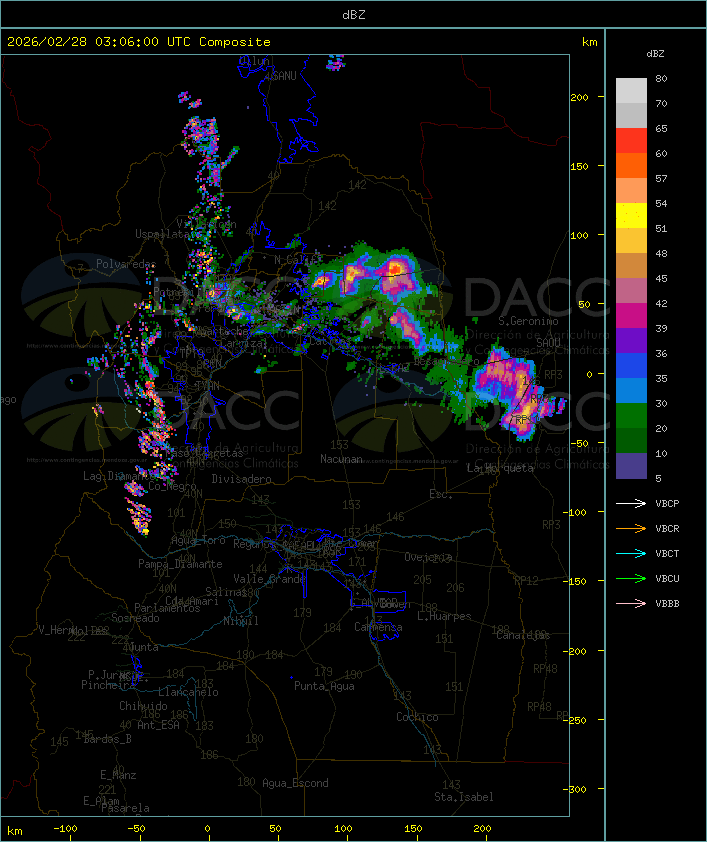This screenshot has height=842, width=707.
Task: Click the mauve 42-45 dBZ swatch
Action: [x=631, y=291]
